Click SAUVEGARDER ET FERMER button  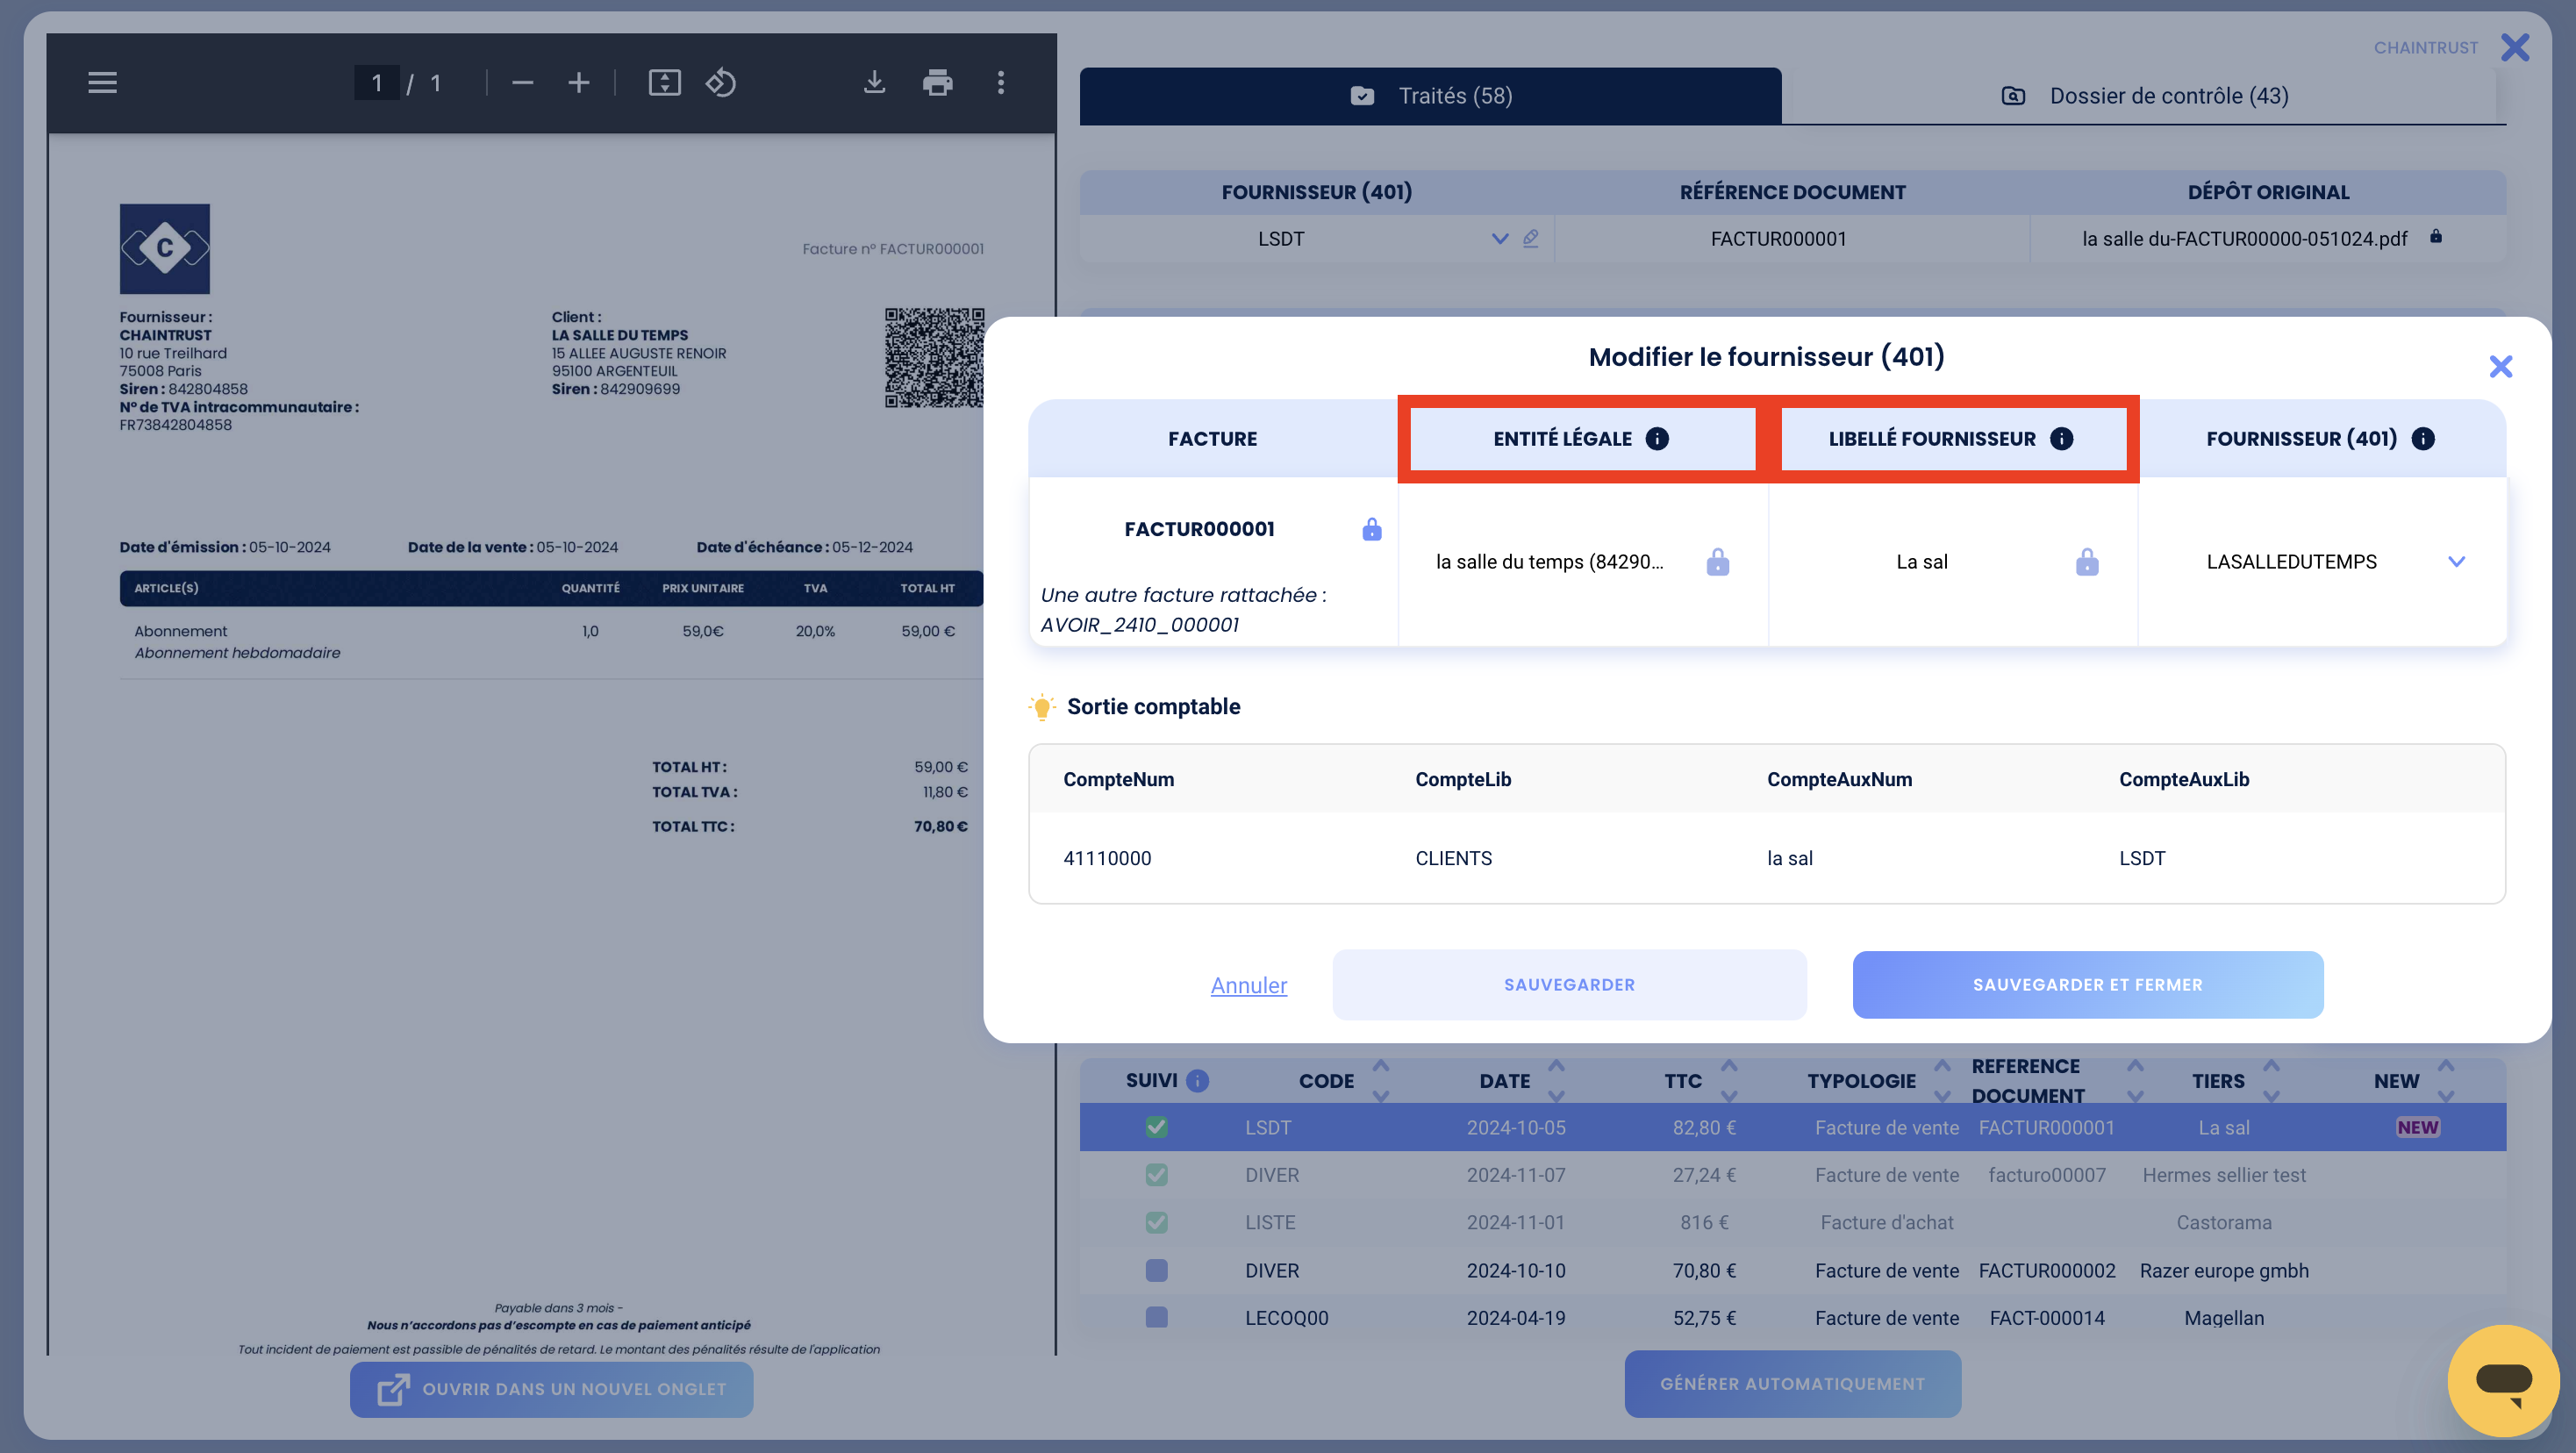tap(2087, 985)
